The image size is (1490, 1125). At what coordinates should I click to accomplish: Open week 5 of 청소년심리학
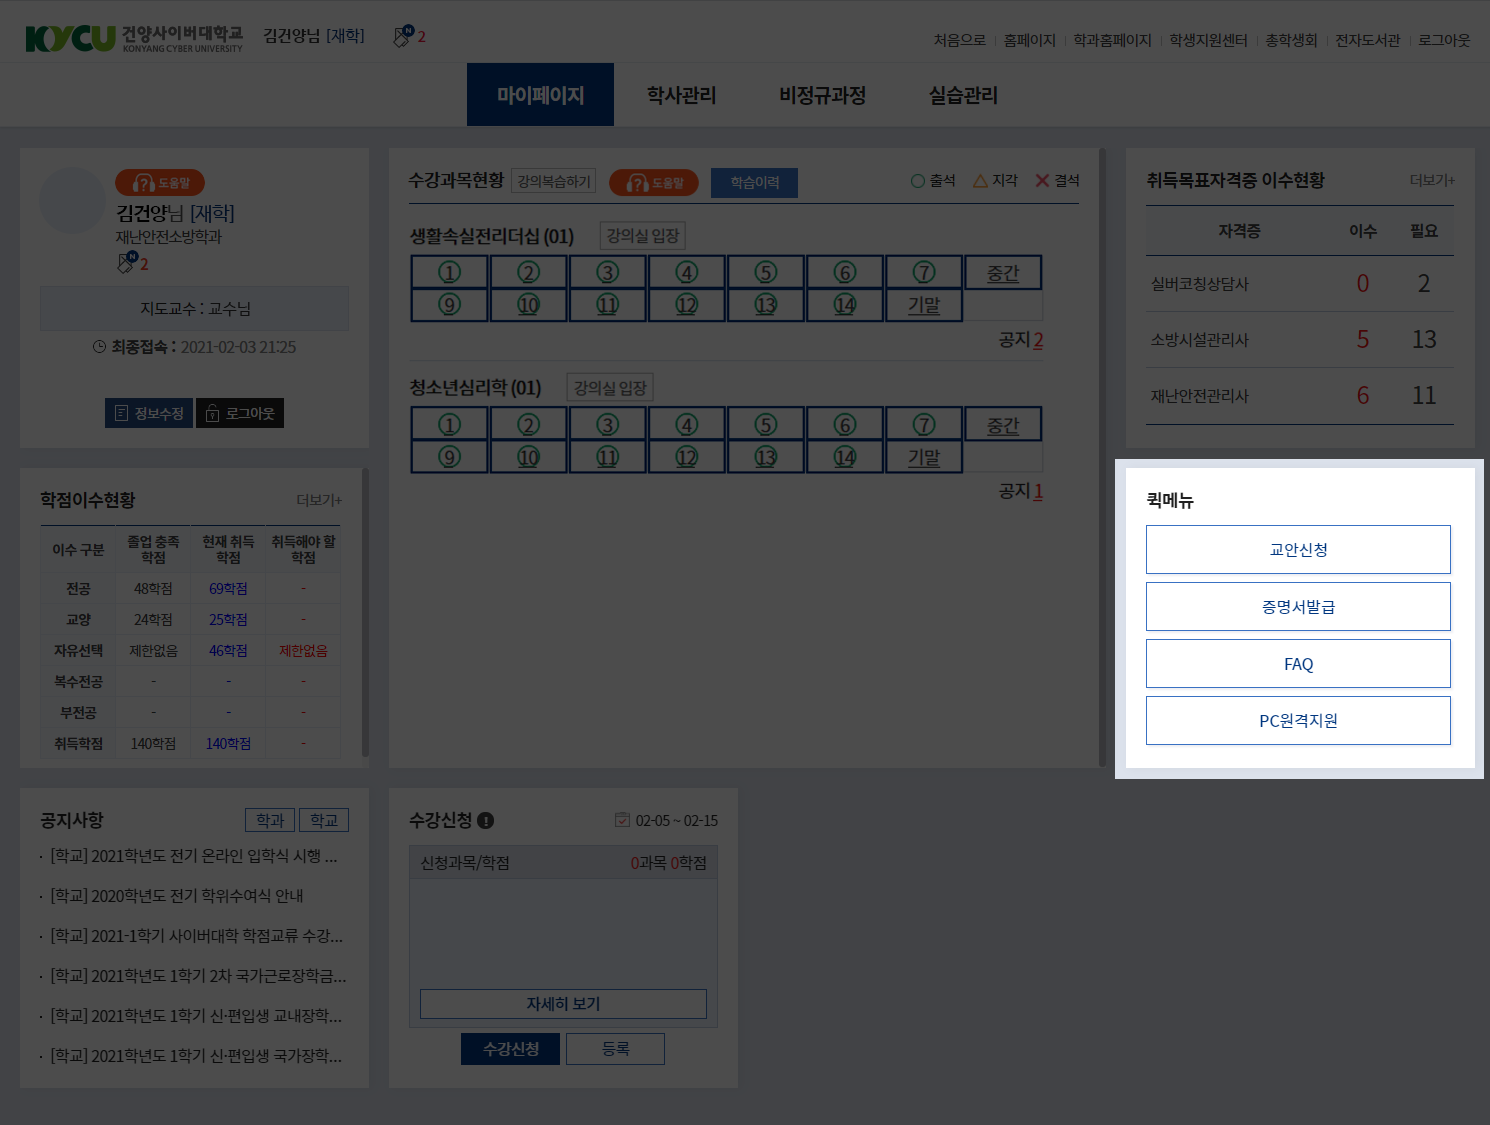[x=766, y=424]
